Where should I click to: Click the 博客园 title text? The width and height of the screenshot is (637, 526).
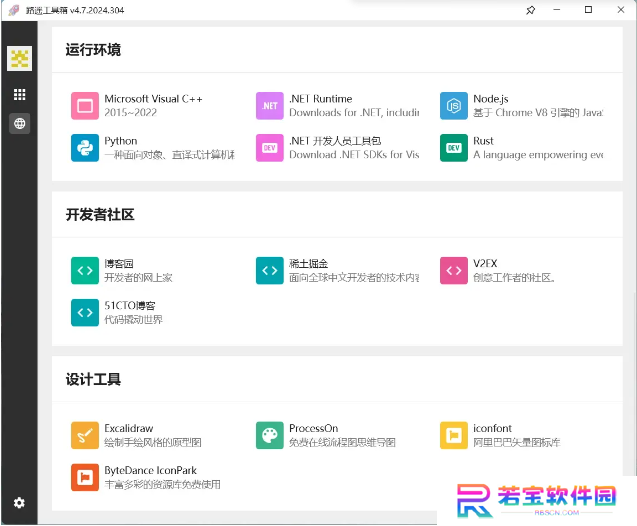pyautogui.click(x=119, y=264)
